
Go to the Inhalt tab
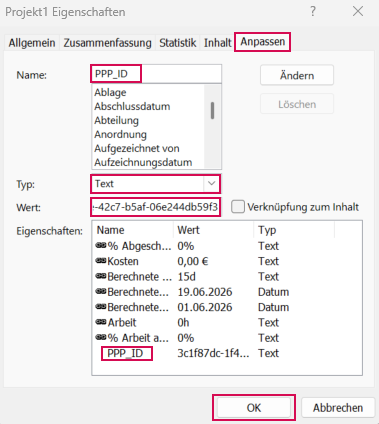click(217, 43)
